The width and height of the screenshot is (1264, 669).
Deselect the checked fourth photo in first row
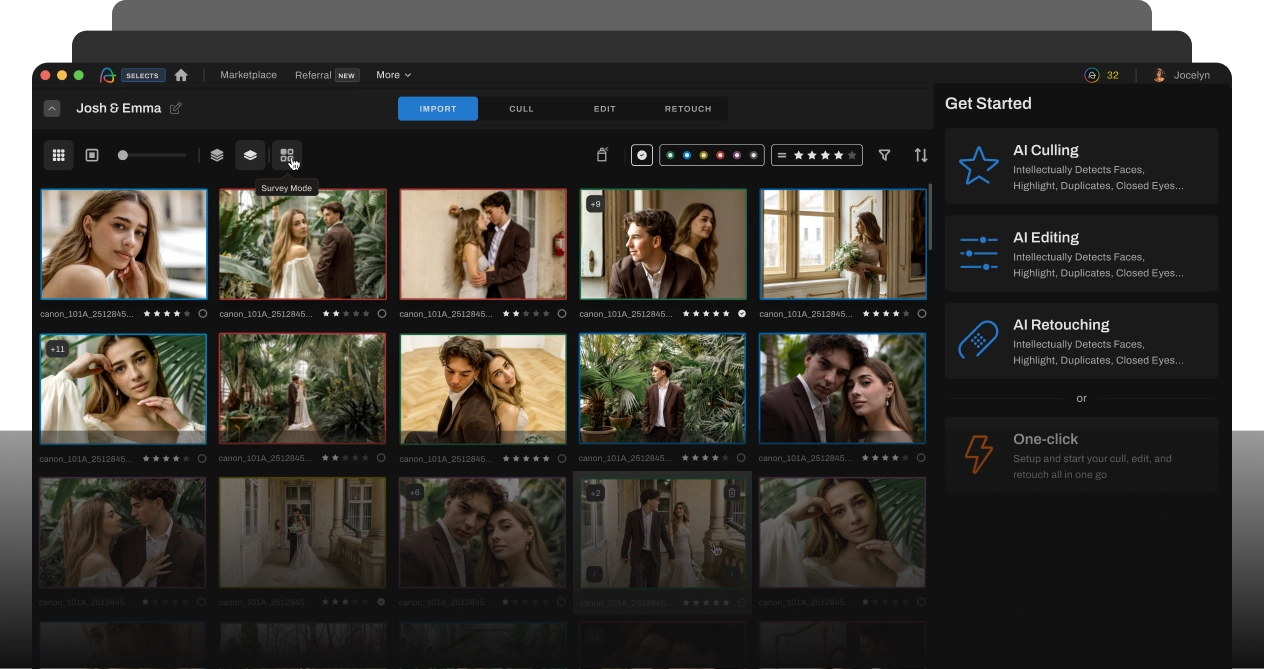pos(742,313)
